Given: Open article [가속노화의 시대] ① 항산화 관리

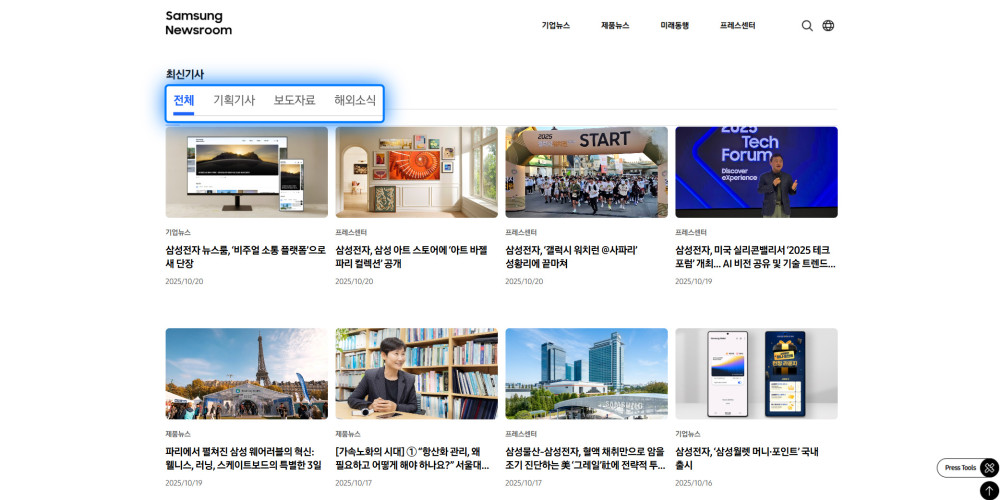Looking at the screenshot, I should 412,458.
